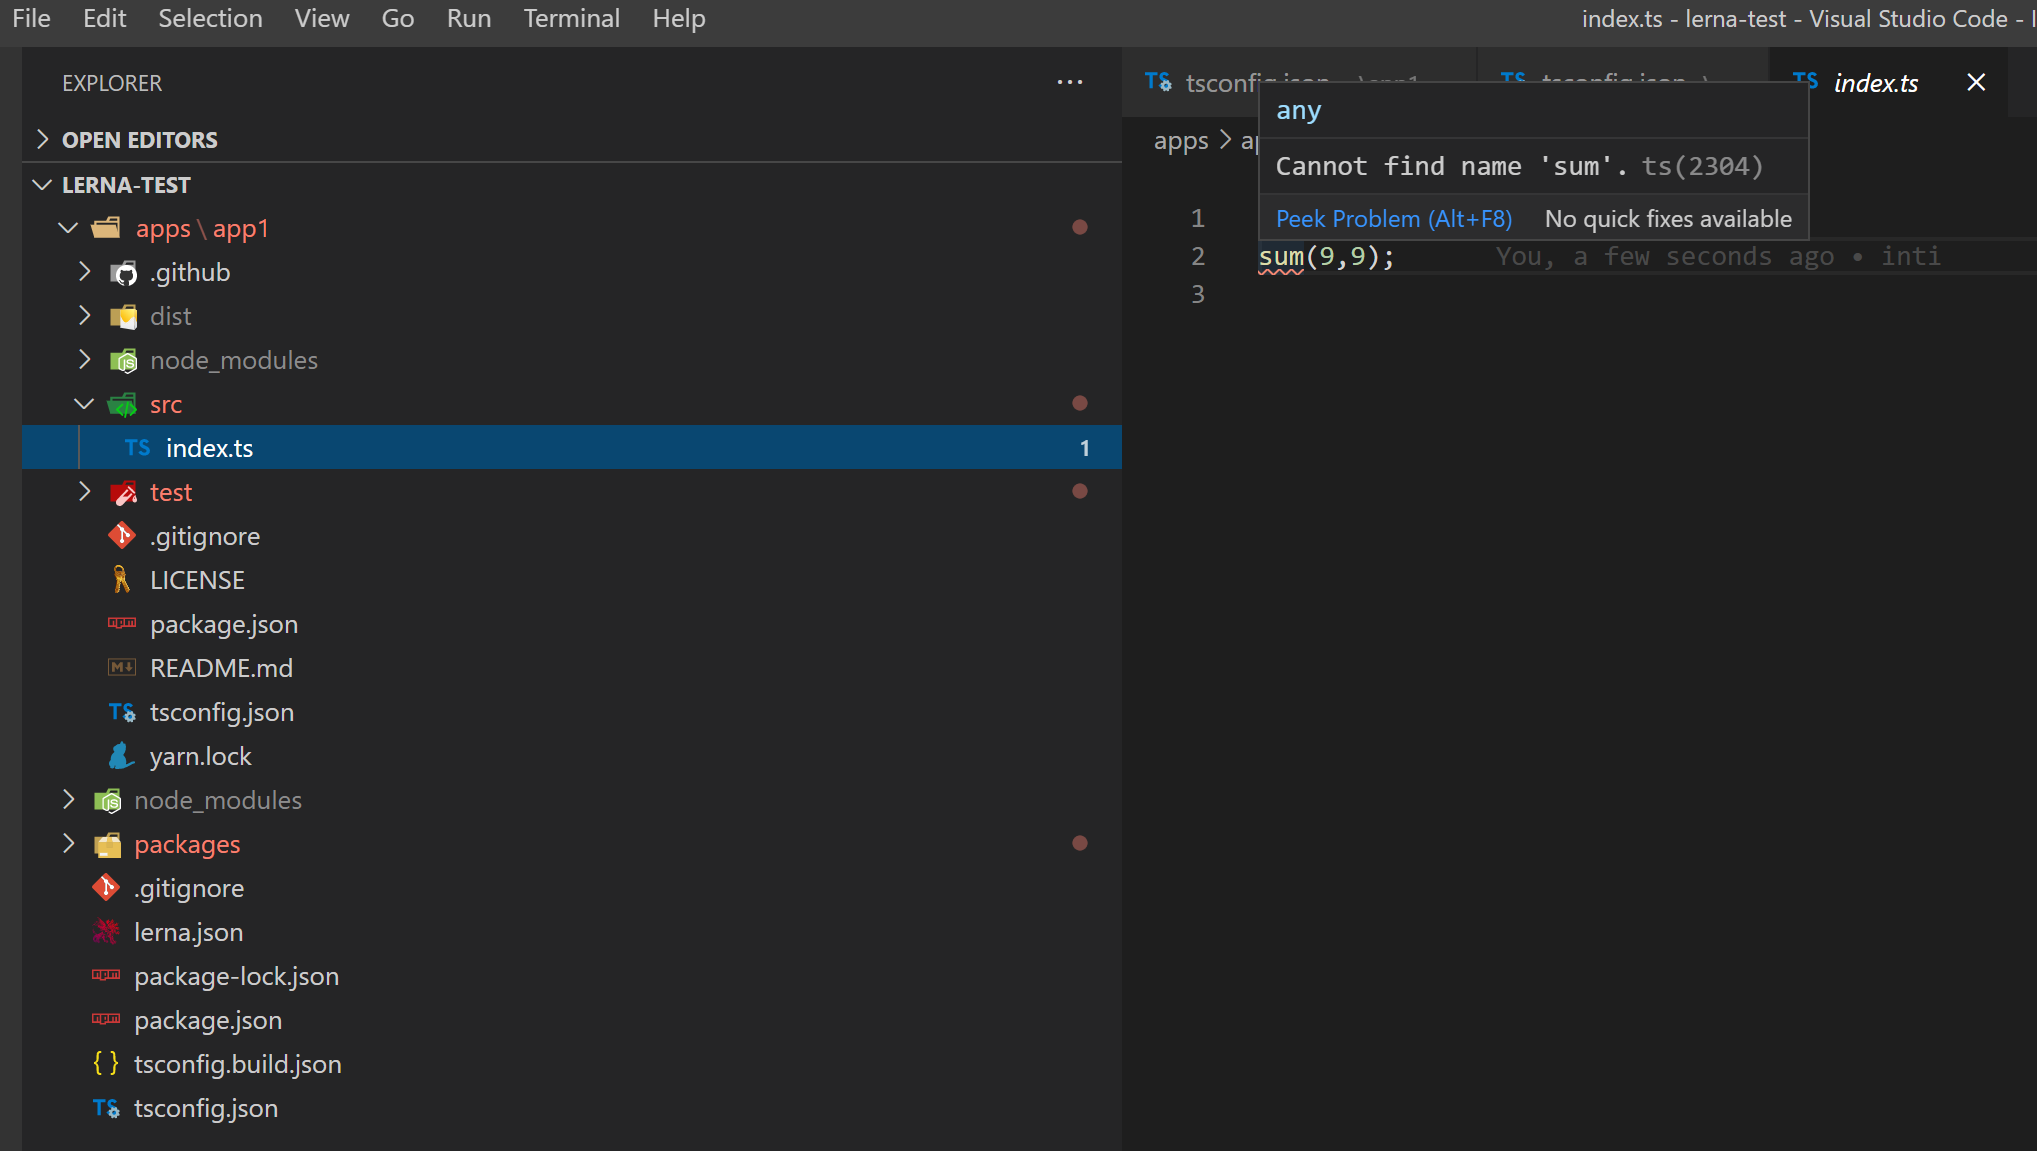Screen dimensions: 2037x1151
Task: Close the index.ts editor tab
Action: (1976, 82)
